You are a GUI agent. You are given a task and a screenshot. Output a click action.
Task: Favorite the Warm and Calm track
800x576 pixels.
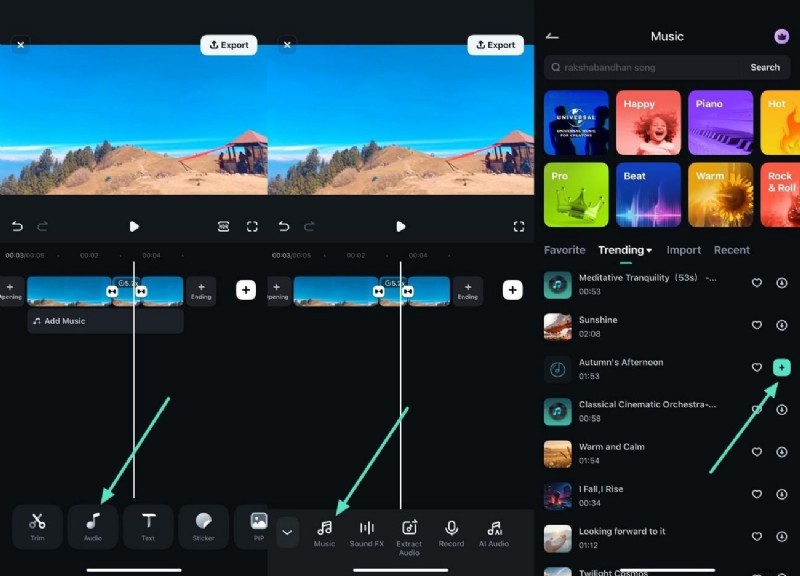pyautogui.click(x=757, y=451)
